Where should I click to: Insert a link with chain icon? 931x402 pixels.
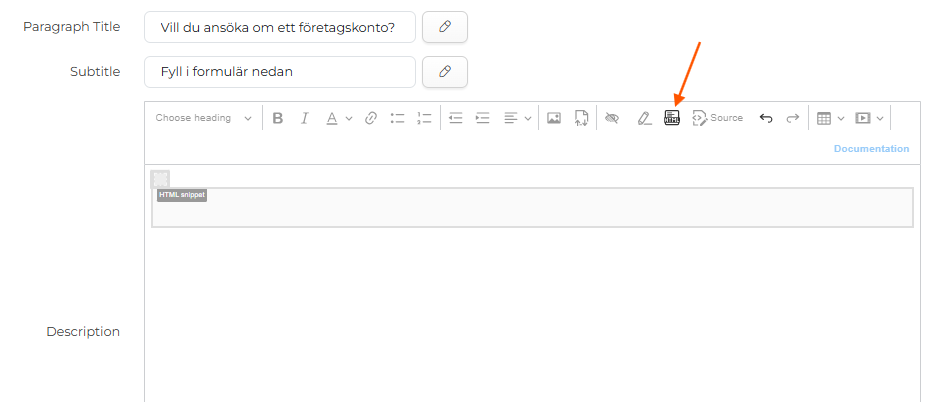coord(370,118)
